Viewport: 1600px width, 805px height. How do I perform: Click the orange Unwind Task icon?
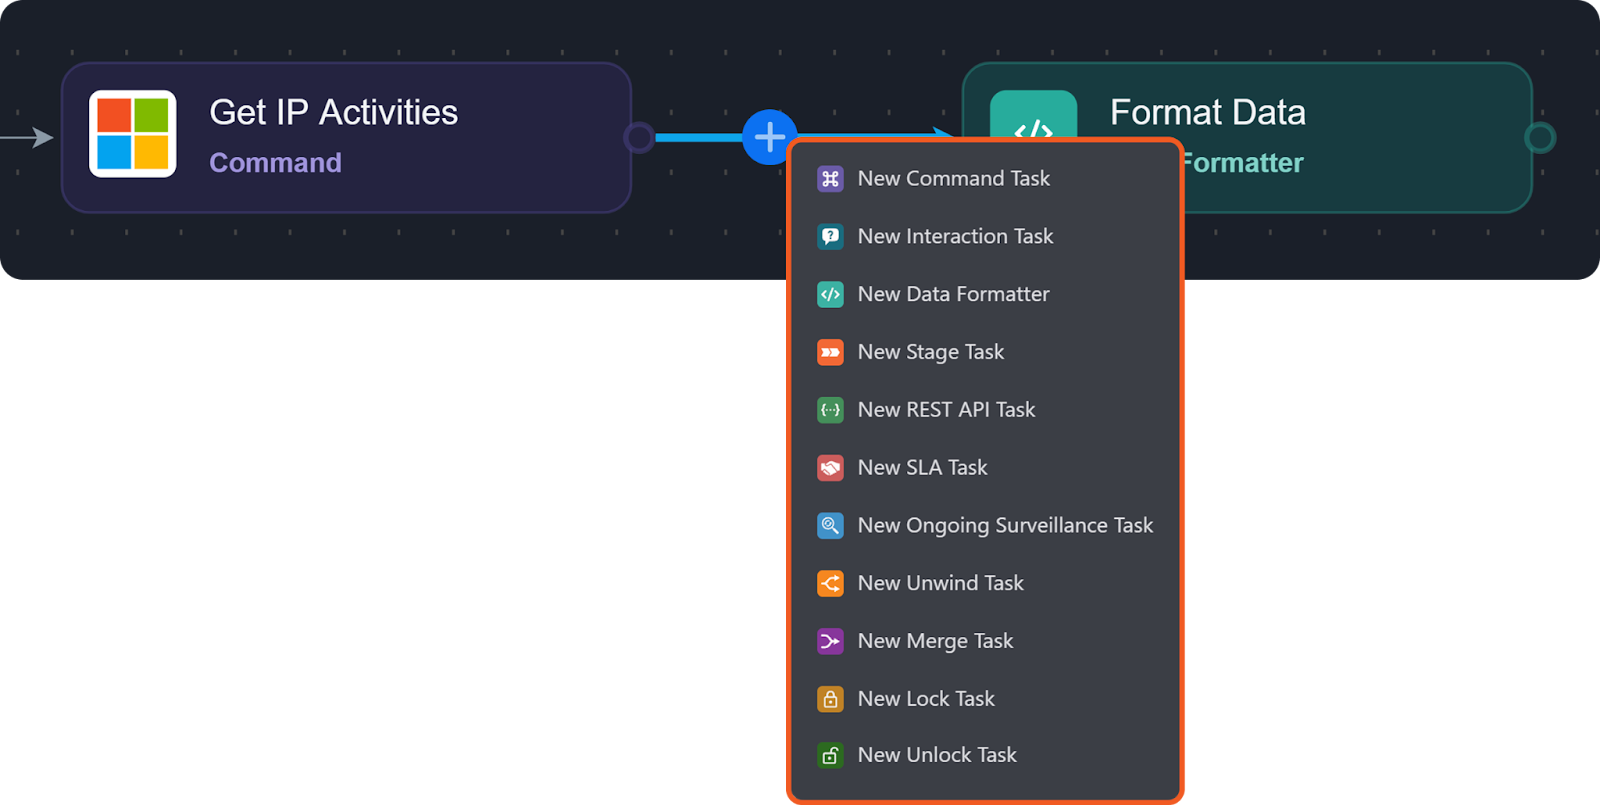(830, 583)
